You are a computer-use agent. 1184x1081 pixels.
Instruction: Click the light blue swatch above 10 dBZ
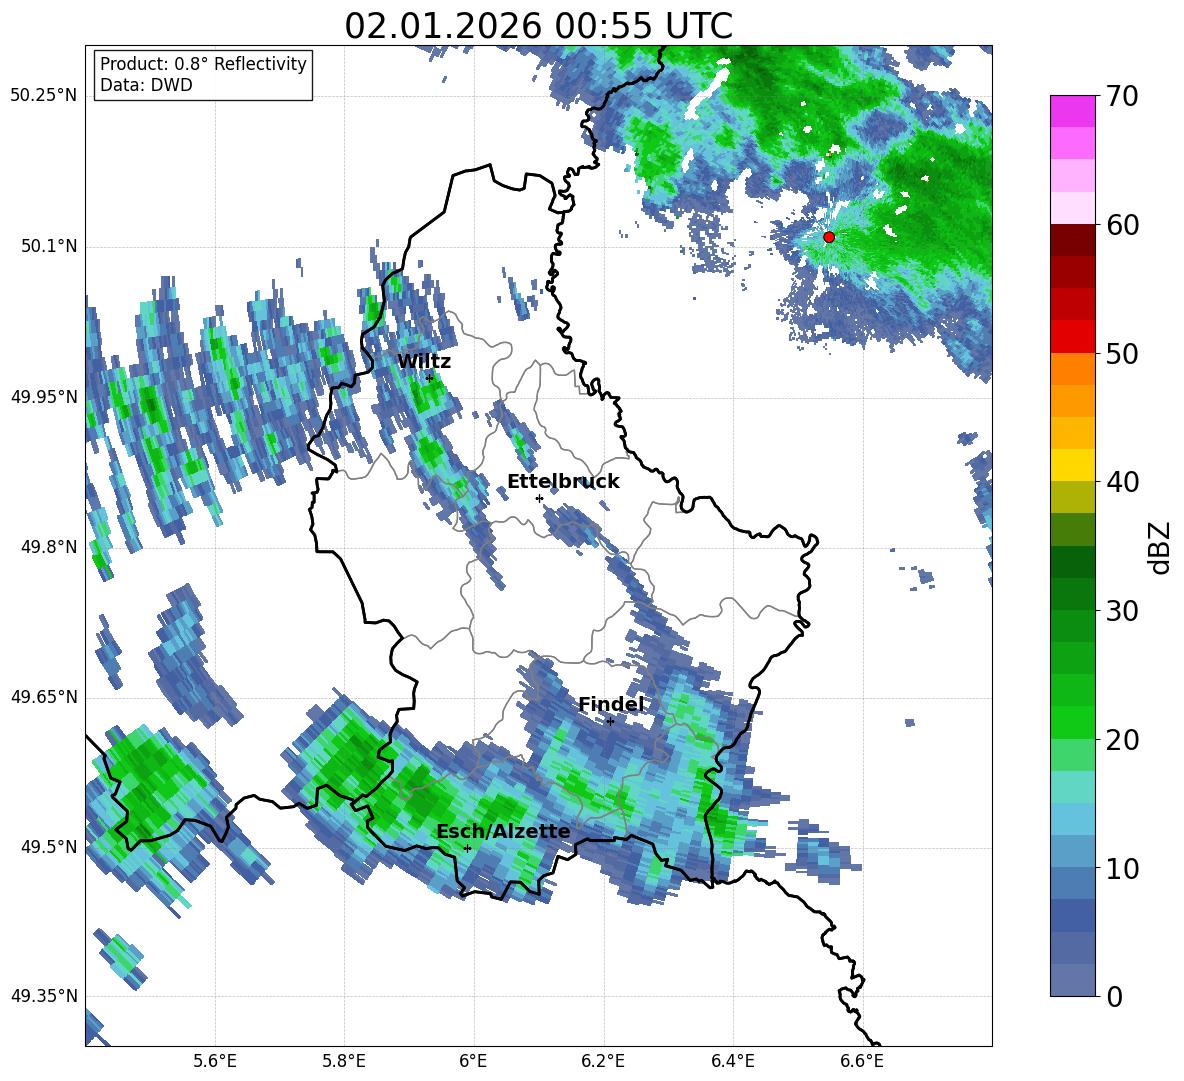(x=1072, y=851)
